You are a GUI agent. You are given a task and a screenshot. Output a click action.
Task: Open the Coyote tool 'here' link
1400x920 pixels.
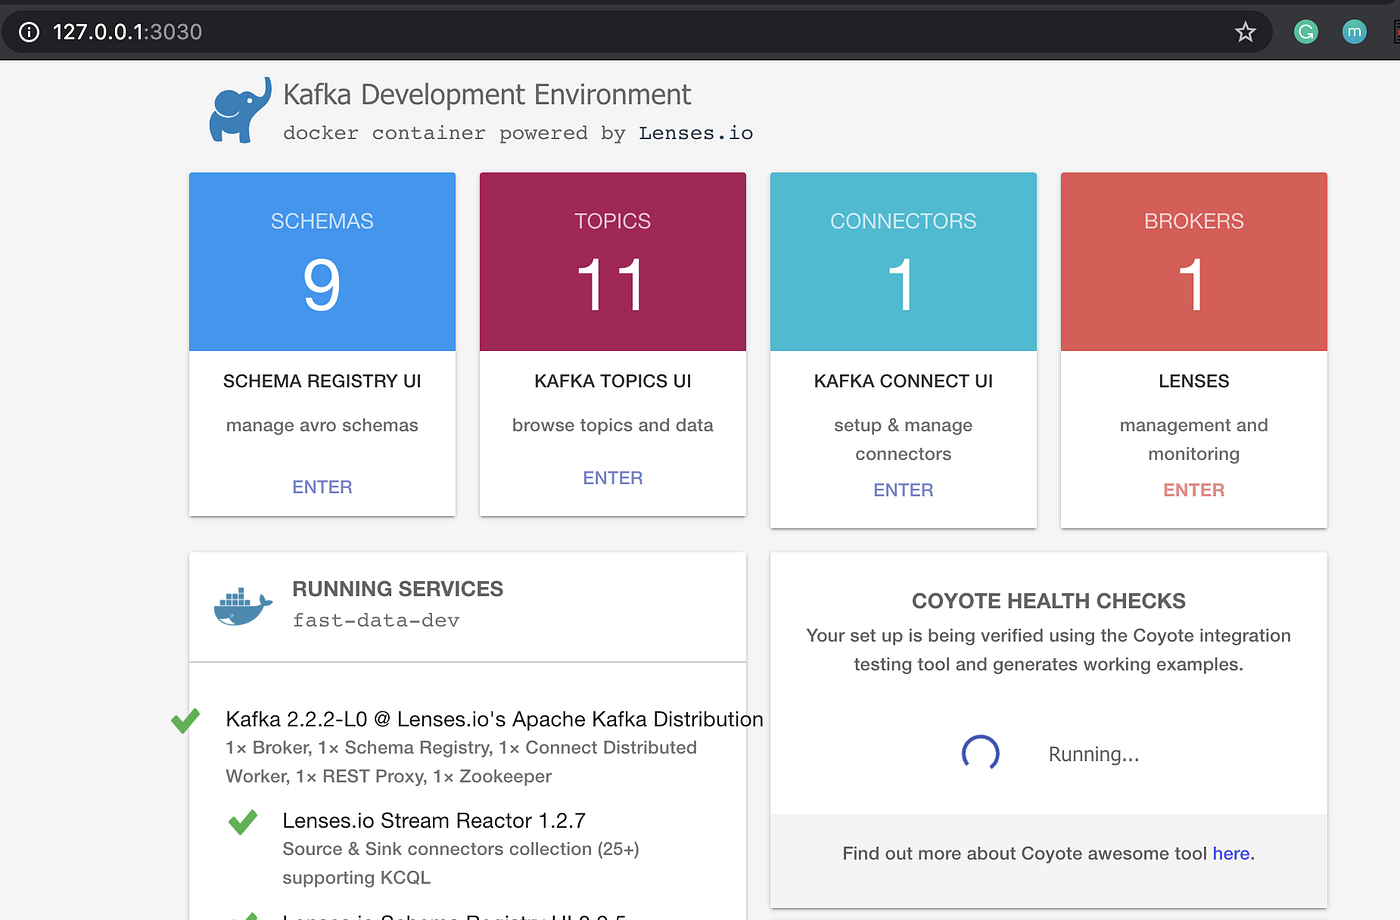[x=1231, y=853]
